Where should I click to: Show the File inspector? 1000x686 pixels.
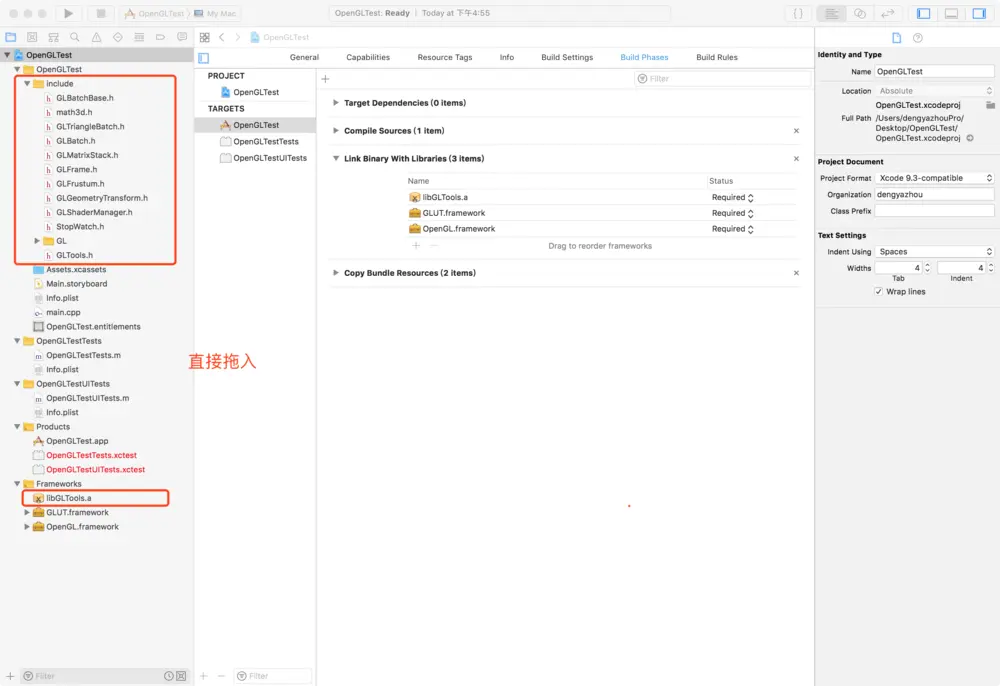click(897, 38)
